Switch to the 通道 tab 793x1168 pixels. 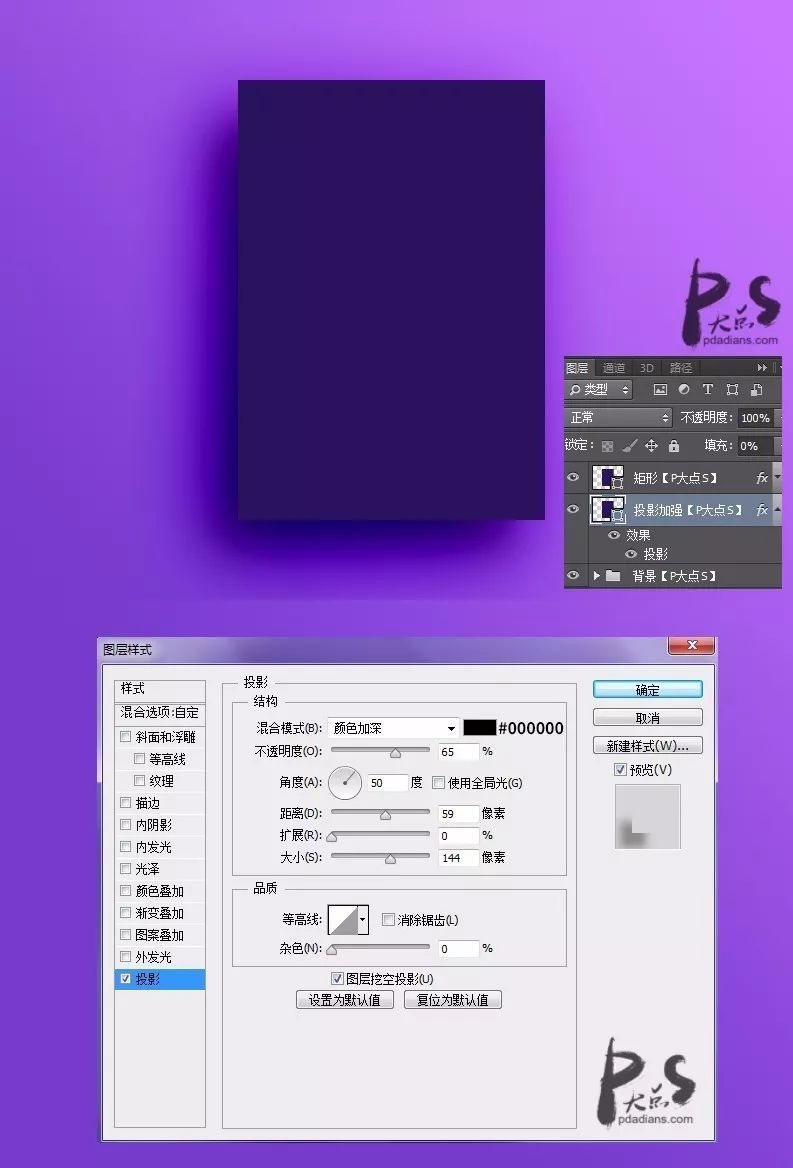[614, 368]
